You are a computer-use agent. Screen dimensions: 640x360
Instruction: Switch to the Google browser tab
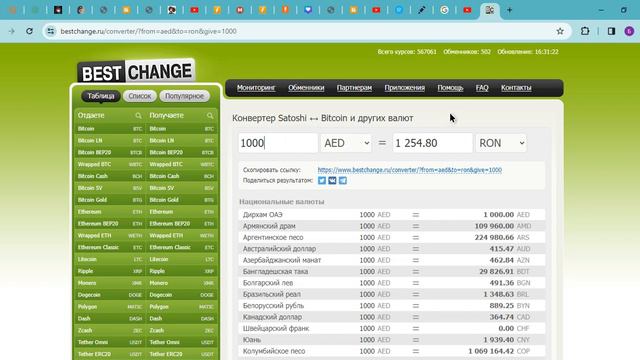click(444, 10)
